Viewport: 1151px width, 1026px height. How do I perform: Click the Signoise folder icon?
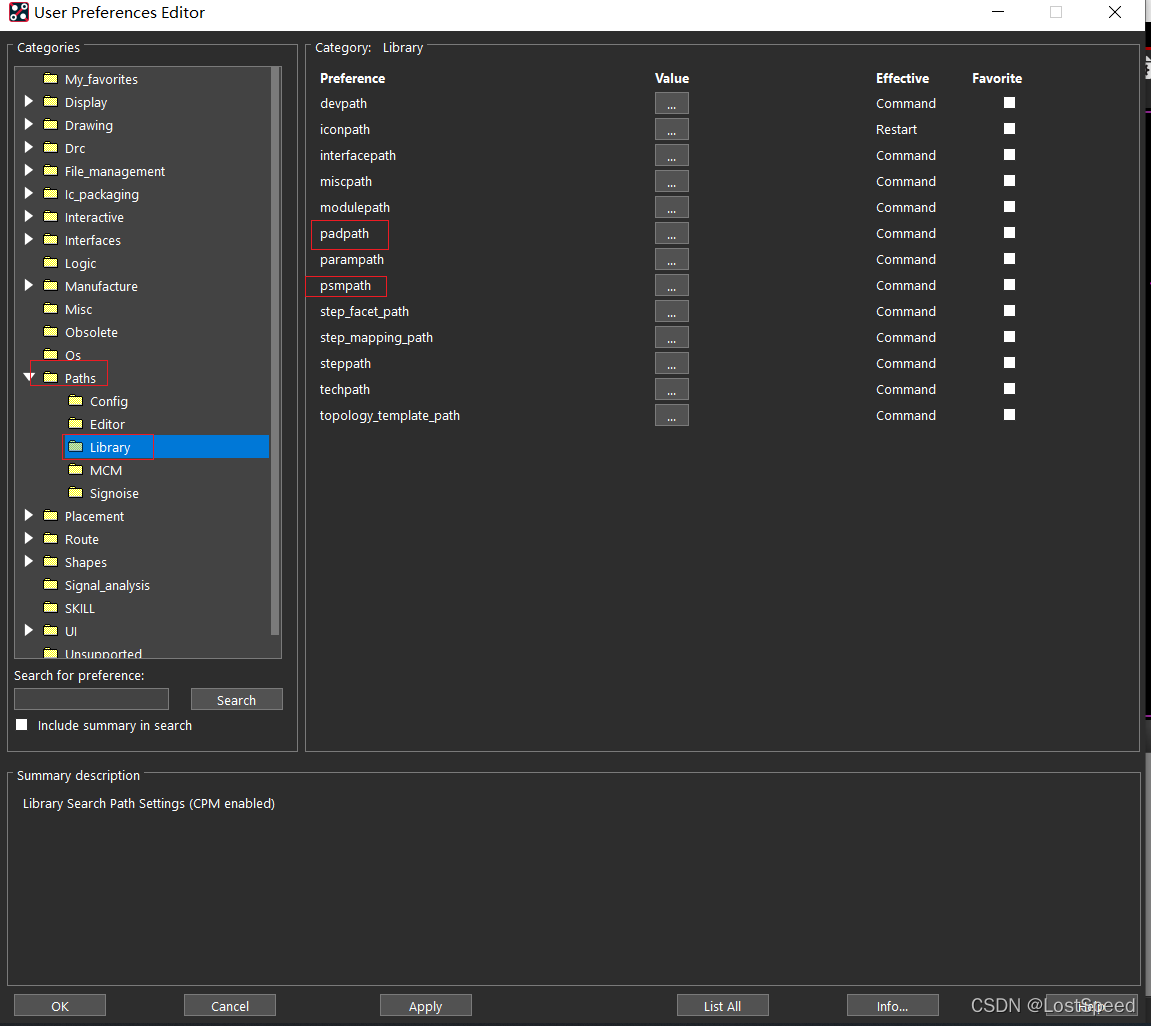(x=75, y=493)
